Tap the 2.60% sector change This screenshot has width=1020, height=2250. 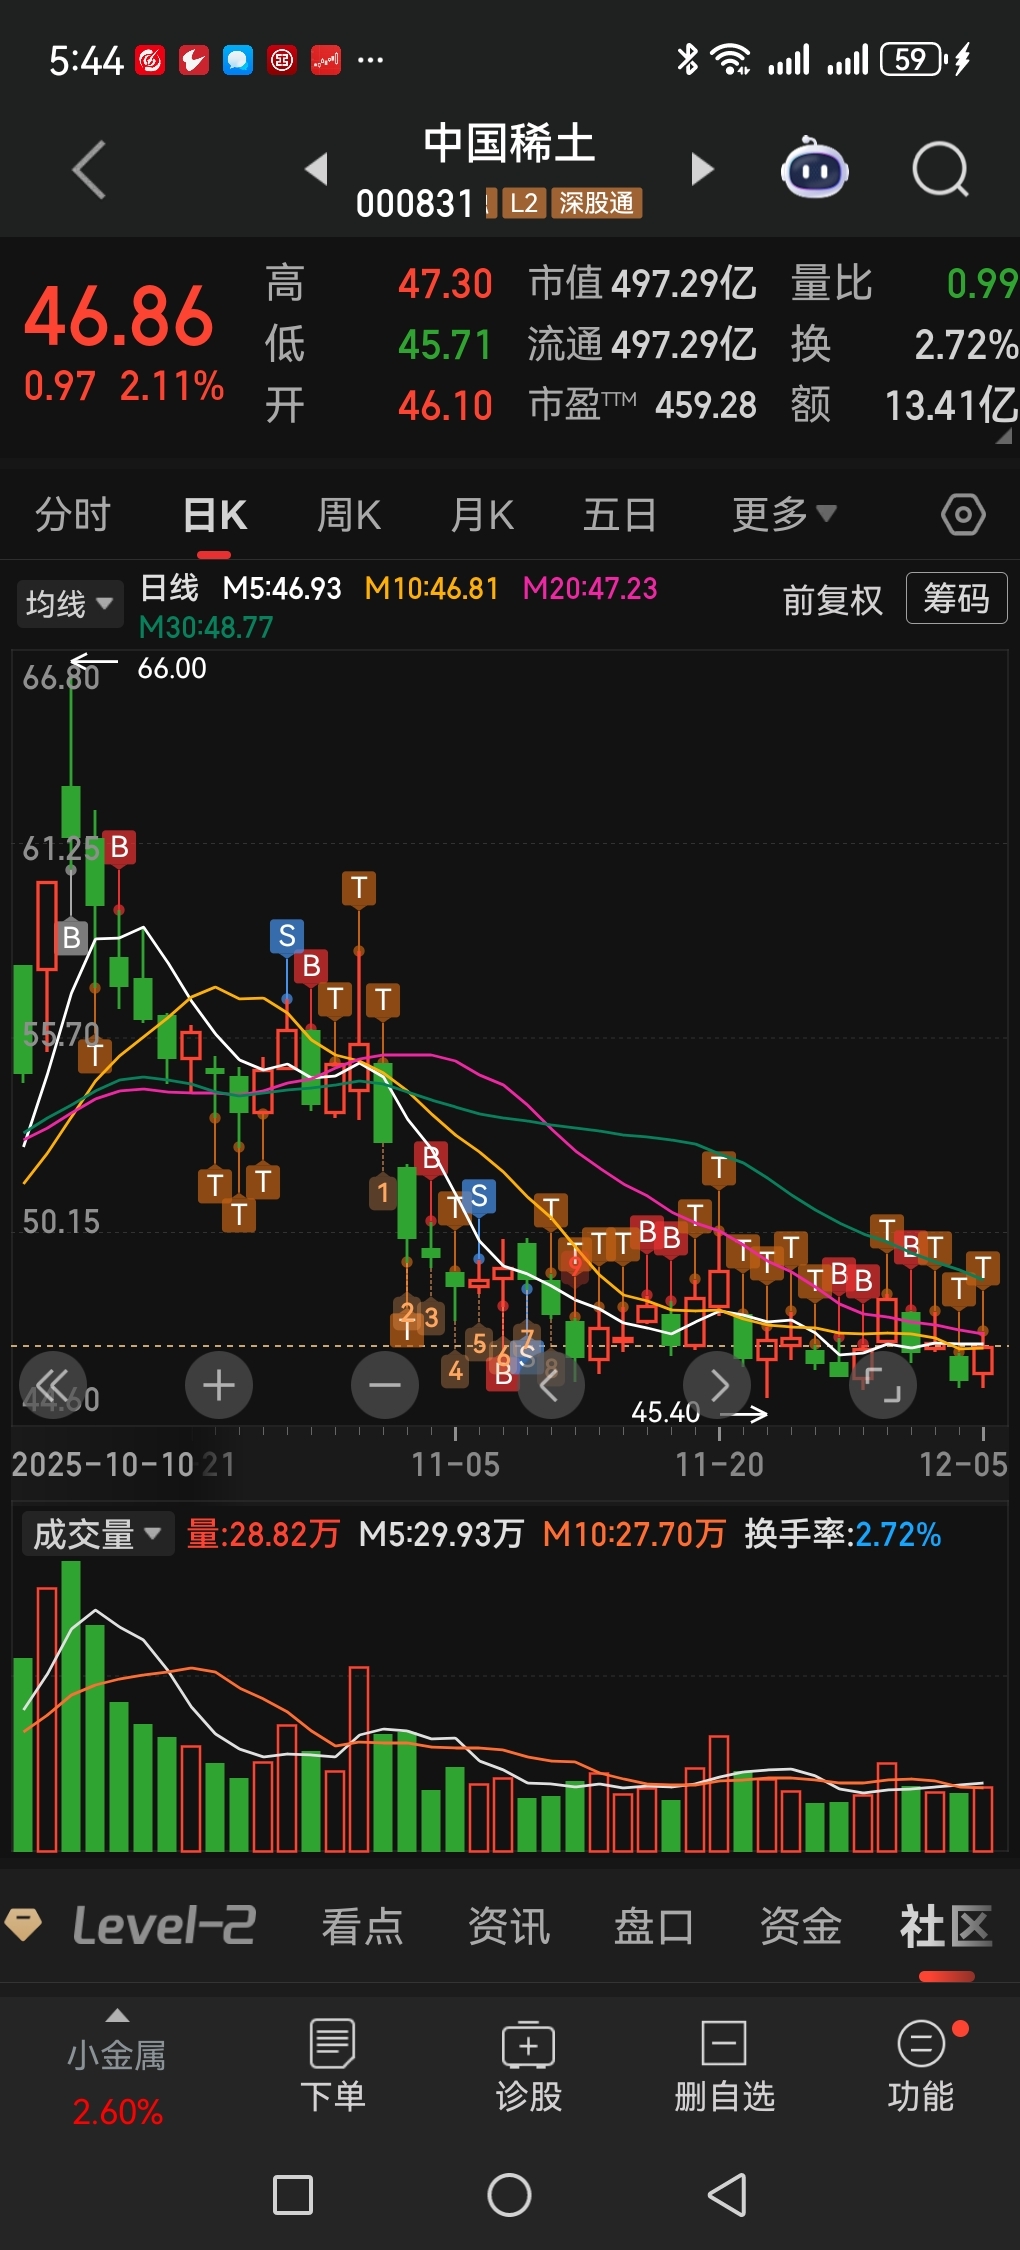coord(117,2112)
